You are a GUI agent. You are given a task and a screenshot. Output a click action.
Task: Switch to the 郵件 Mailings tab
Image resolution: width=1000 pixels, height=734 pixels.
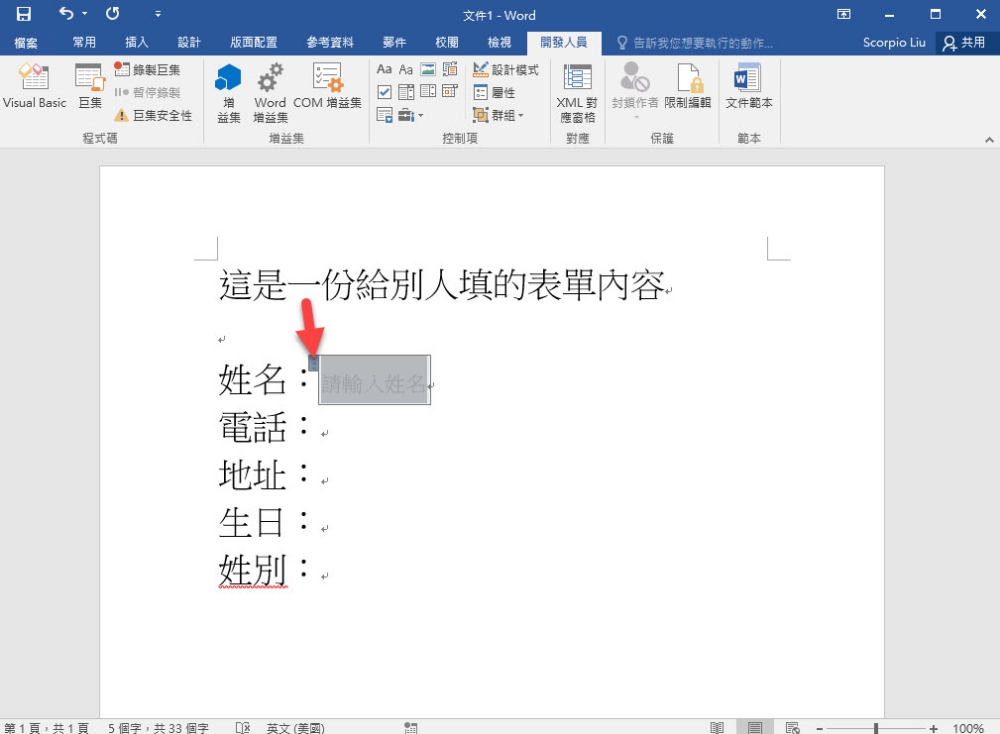(x=394, y=43)
